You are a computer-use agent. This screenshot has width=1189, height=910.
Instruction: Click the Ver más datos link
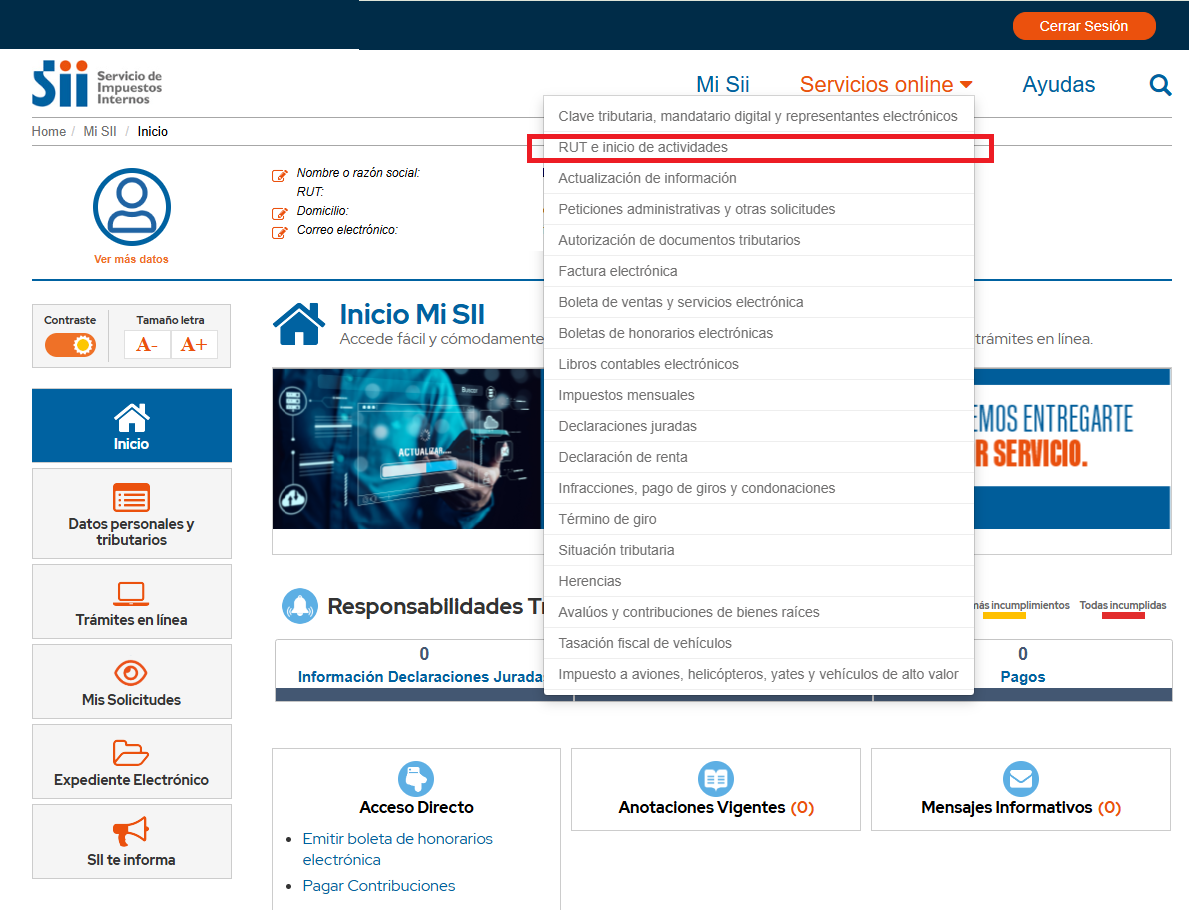(x=131, y=259)
